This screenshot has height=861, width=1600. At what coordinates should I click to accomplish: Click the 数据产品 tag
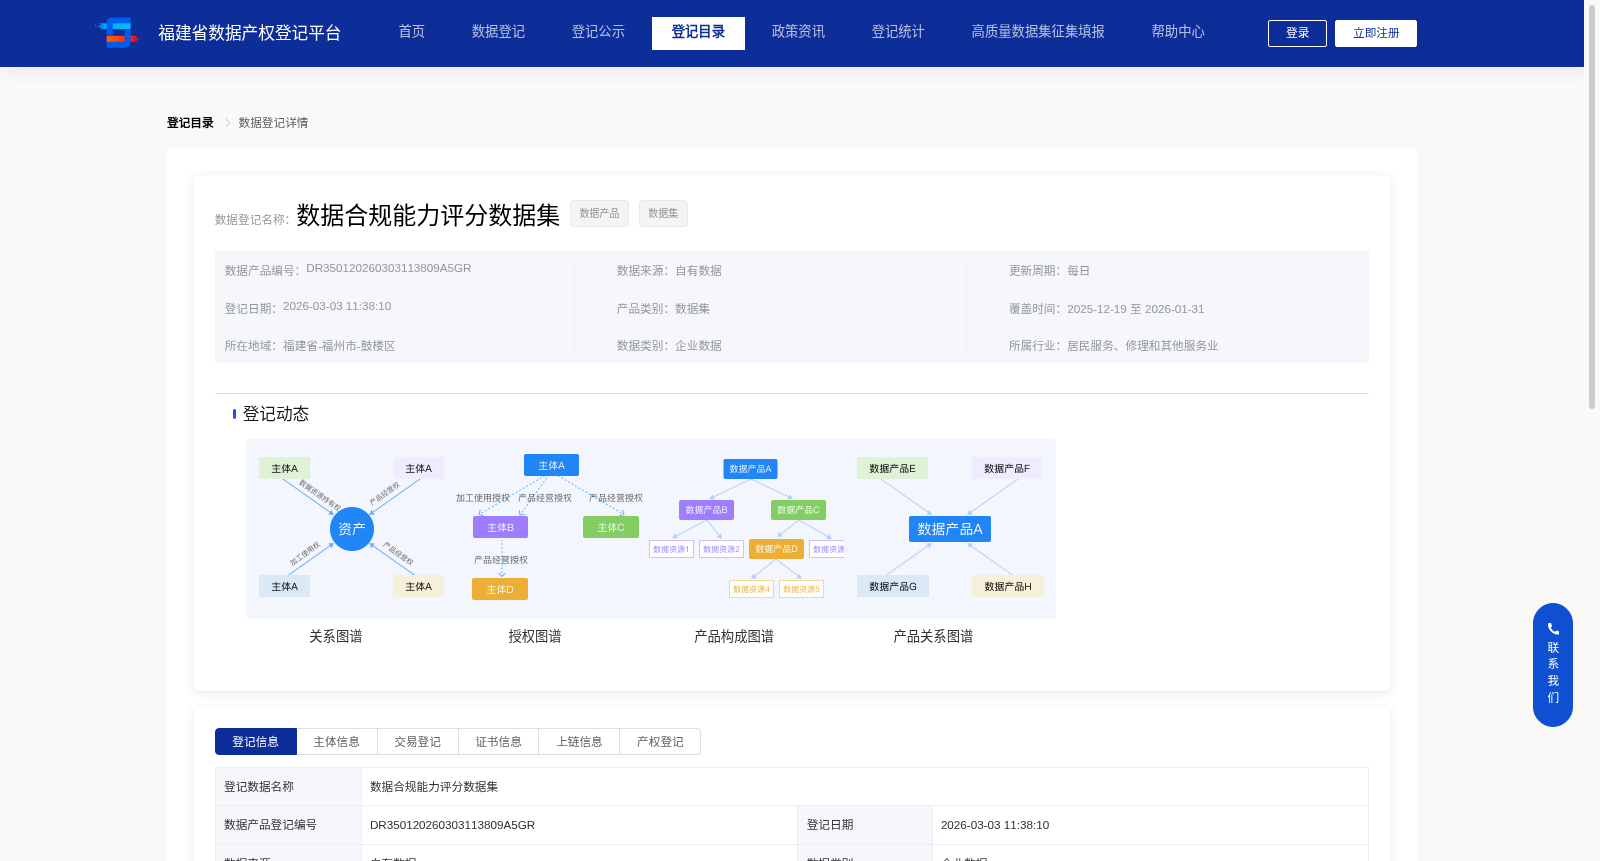[x=599, y=213]
